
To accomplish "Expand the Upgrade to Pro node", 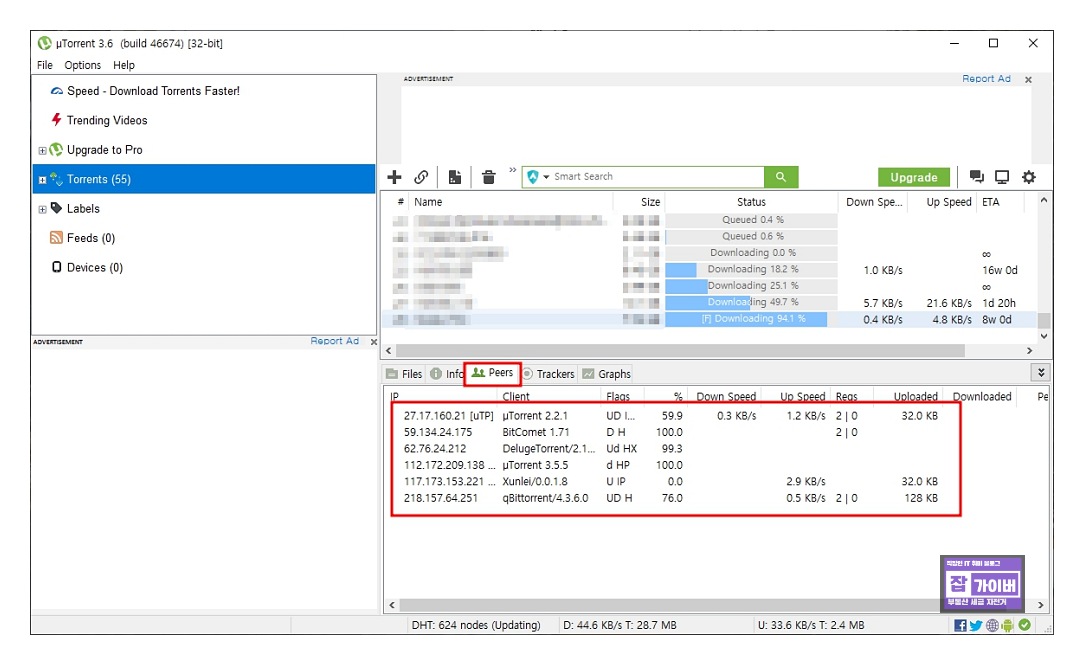I will pyautogui.click(x=42, y=151).
